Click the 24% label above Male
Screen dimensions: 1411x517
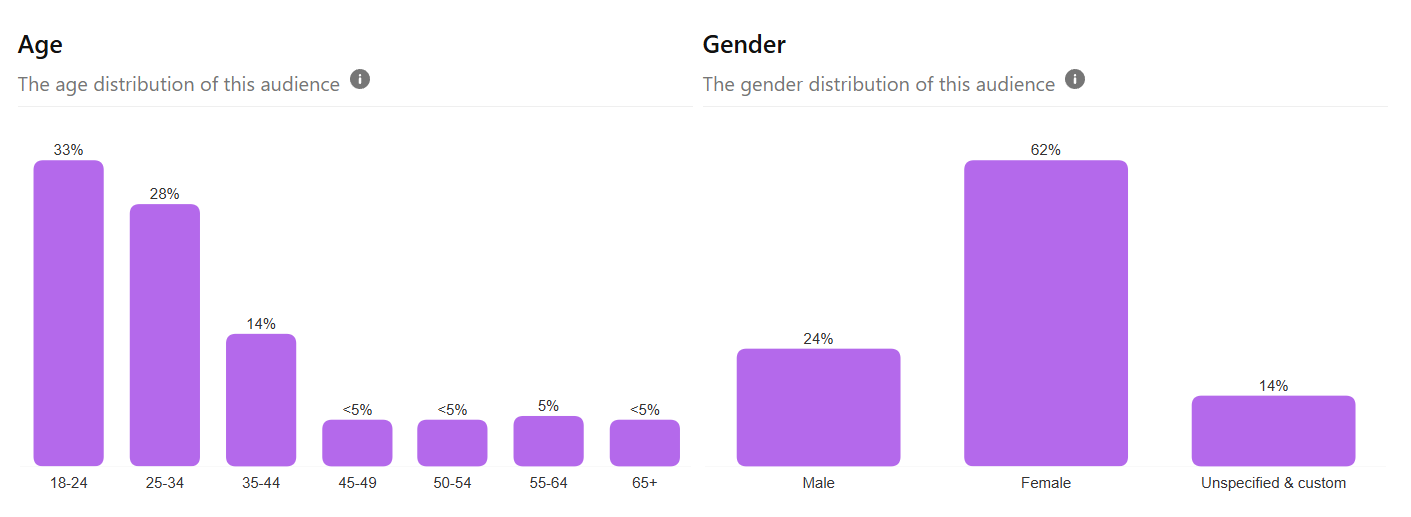818,339
